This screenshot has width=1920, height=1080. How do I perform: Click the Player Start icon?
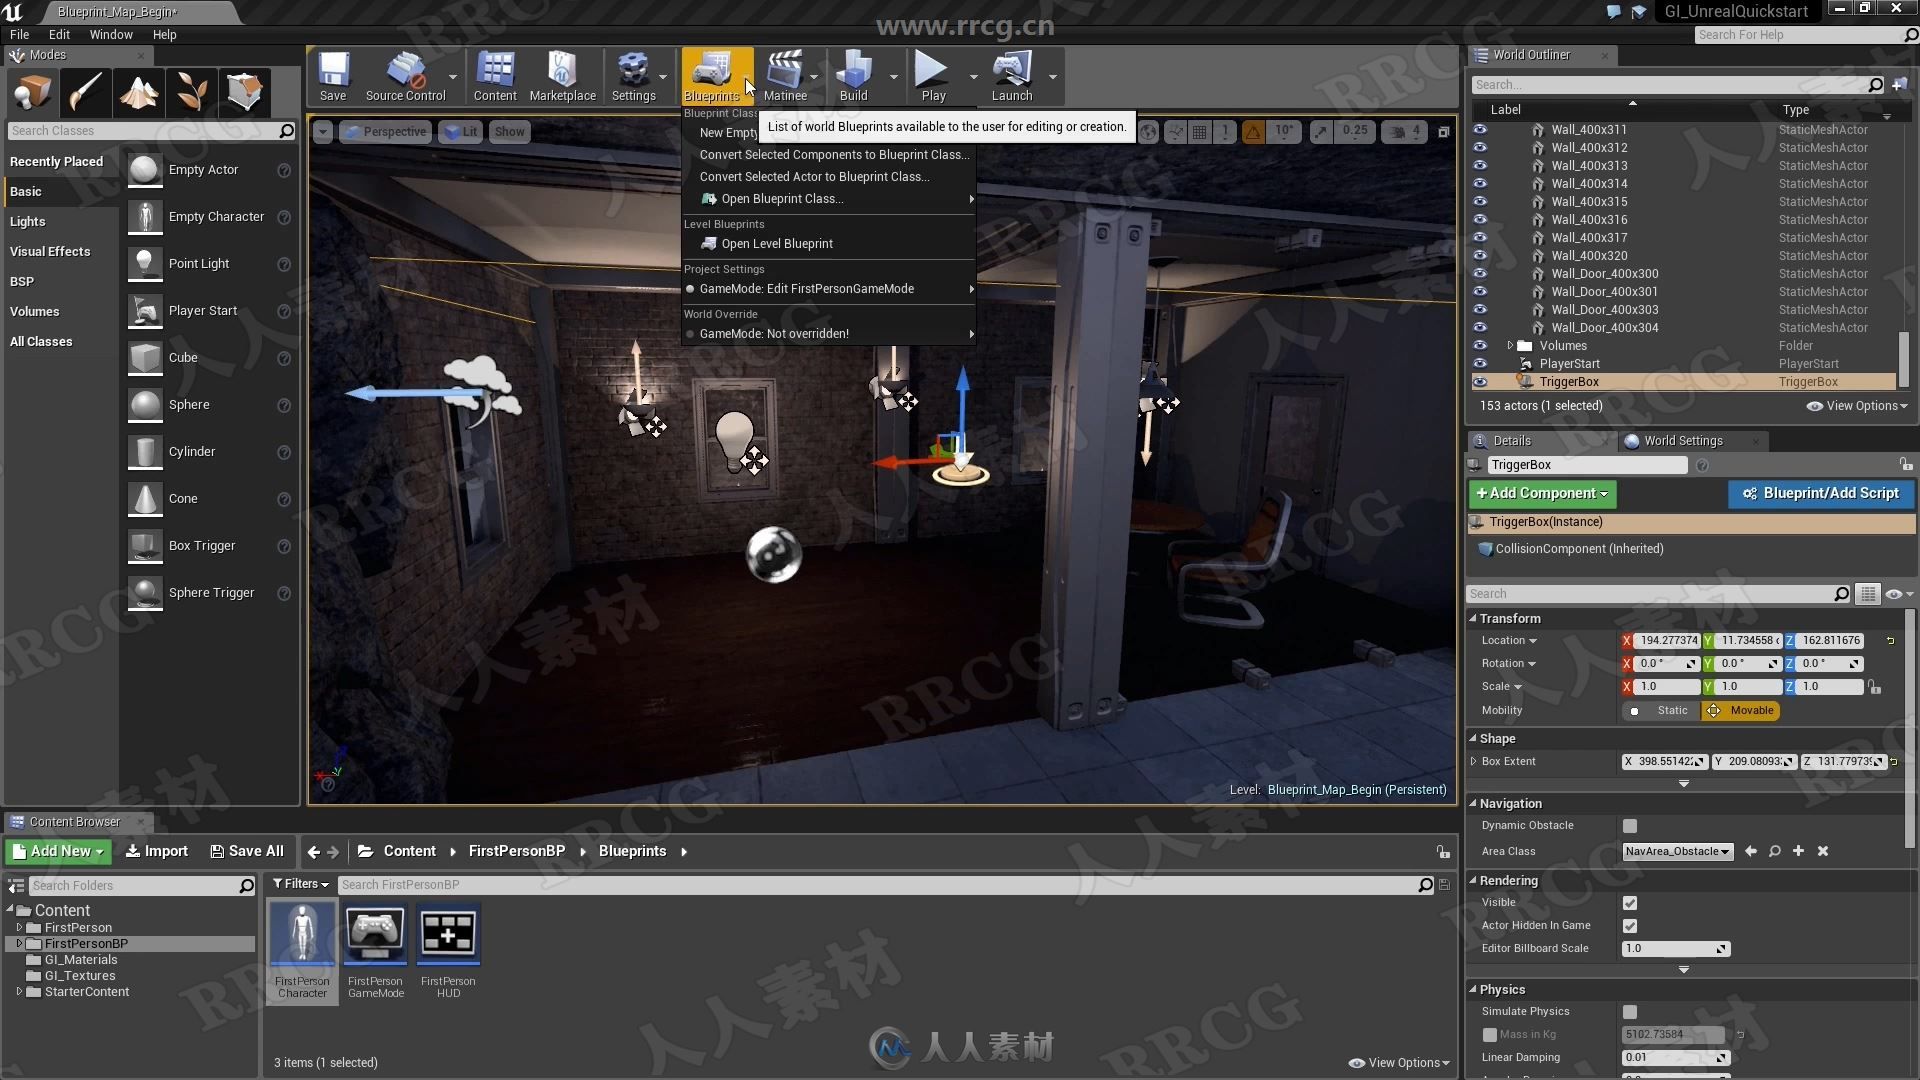click(145, 311)
